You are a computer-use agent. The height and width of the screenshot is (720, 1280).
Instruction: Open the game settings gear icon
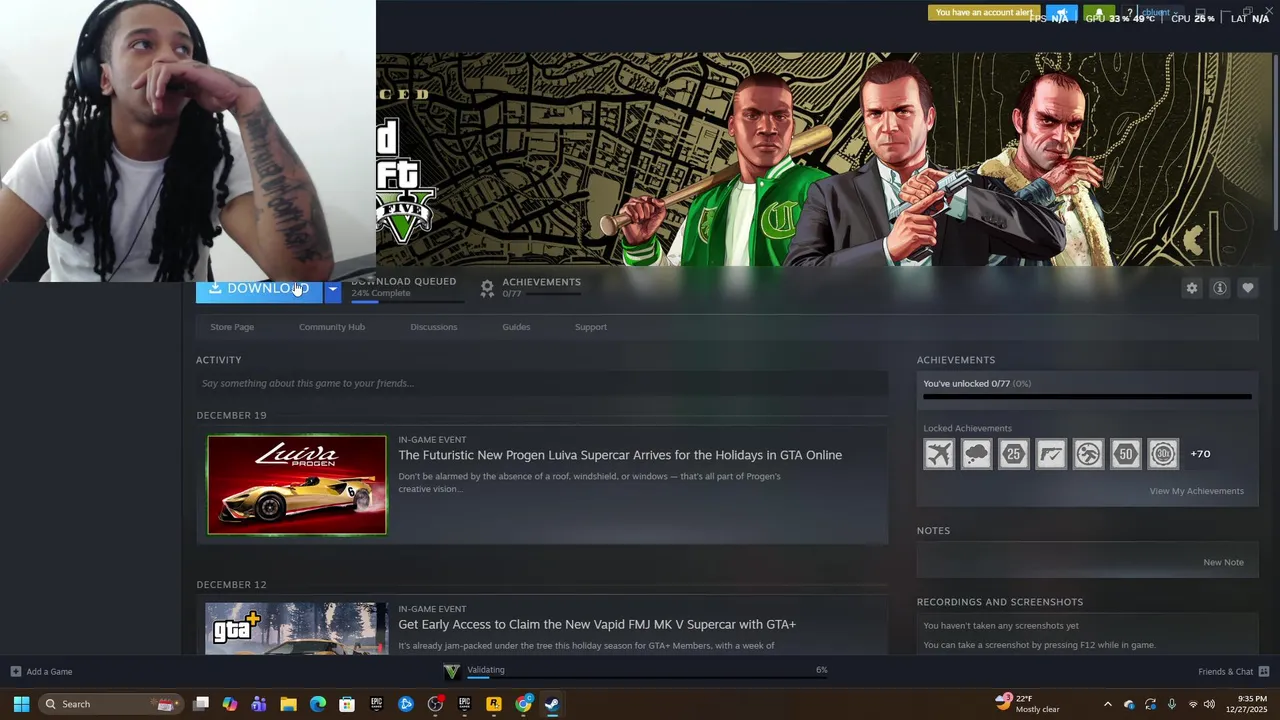pyautogui.click(x=1191, y=288)
